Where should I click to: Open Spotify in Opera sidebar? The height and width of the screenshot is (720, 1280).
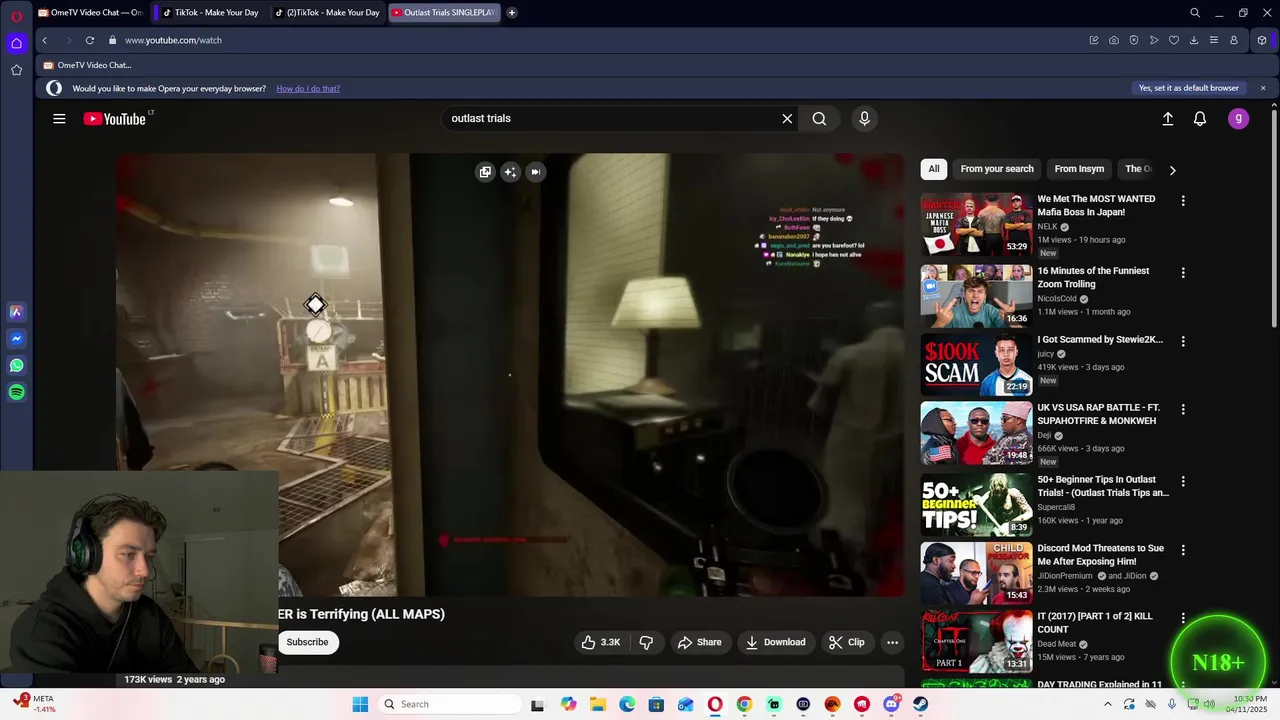pos(16,393)
